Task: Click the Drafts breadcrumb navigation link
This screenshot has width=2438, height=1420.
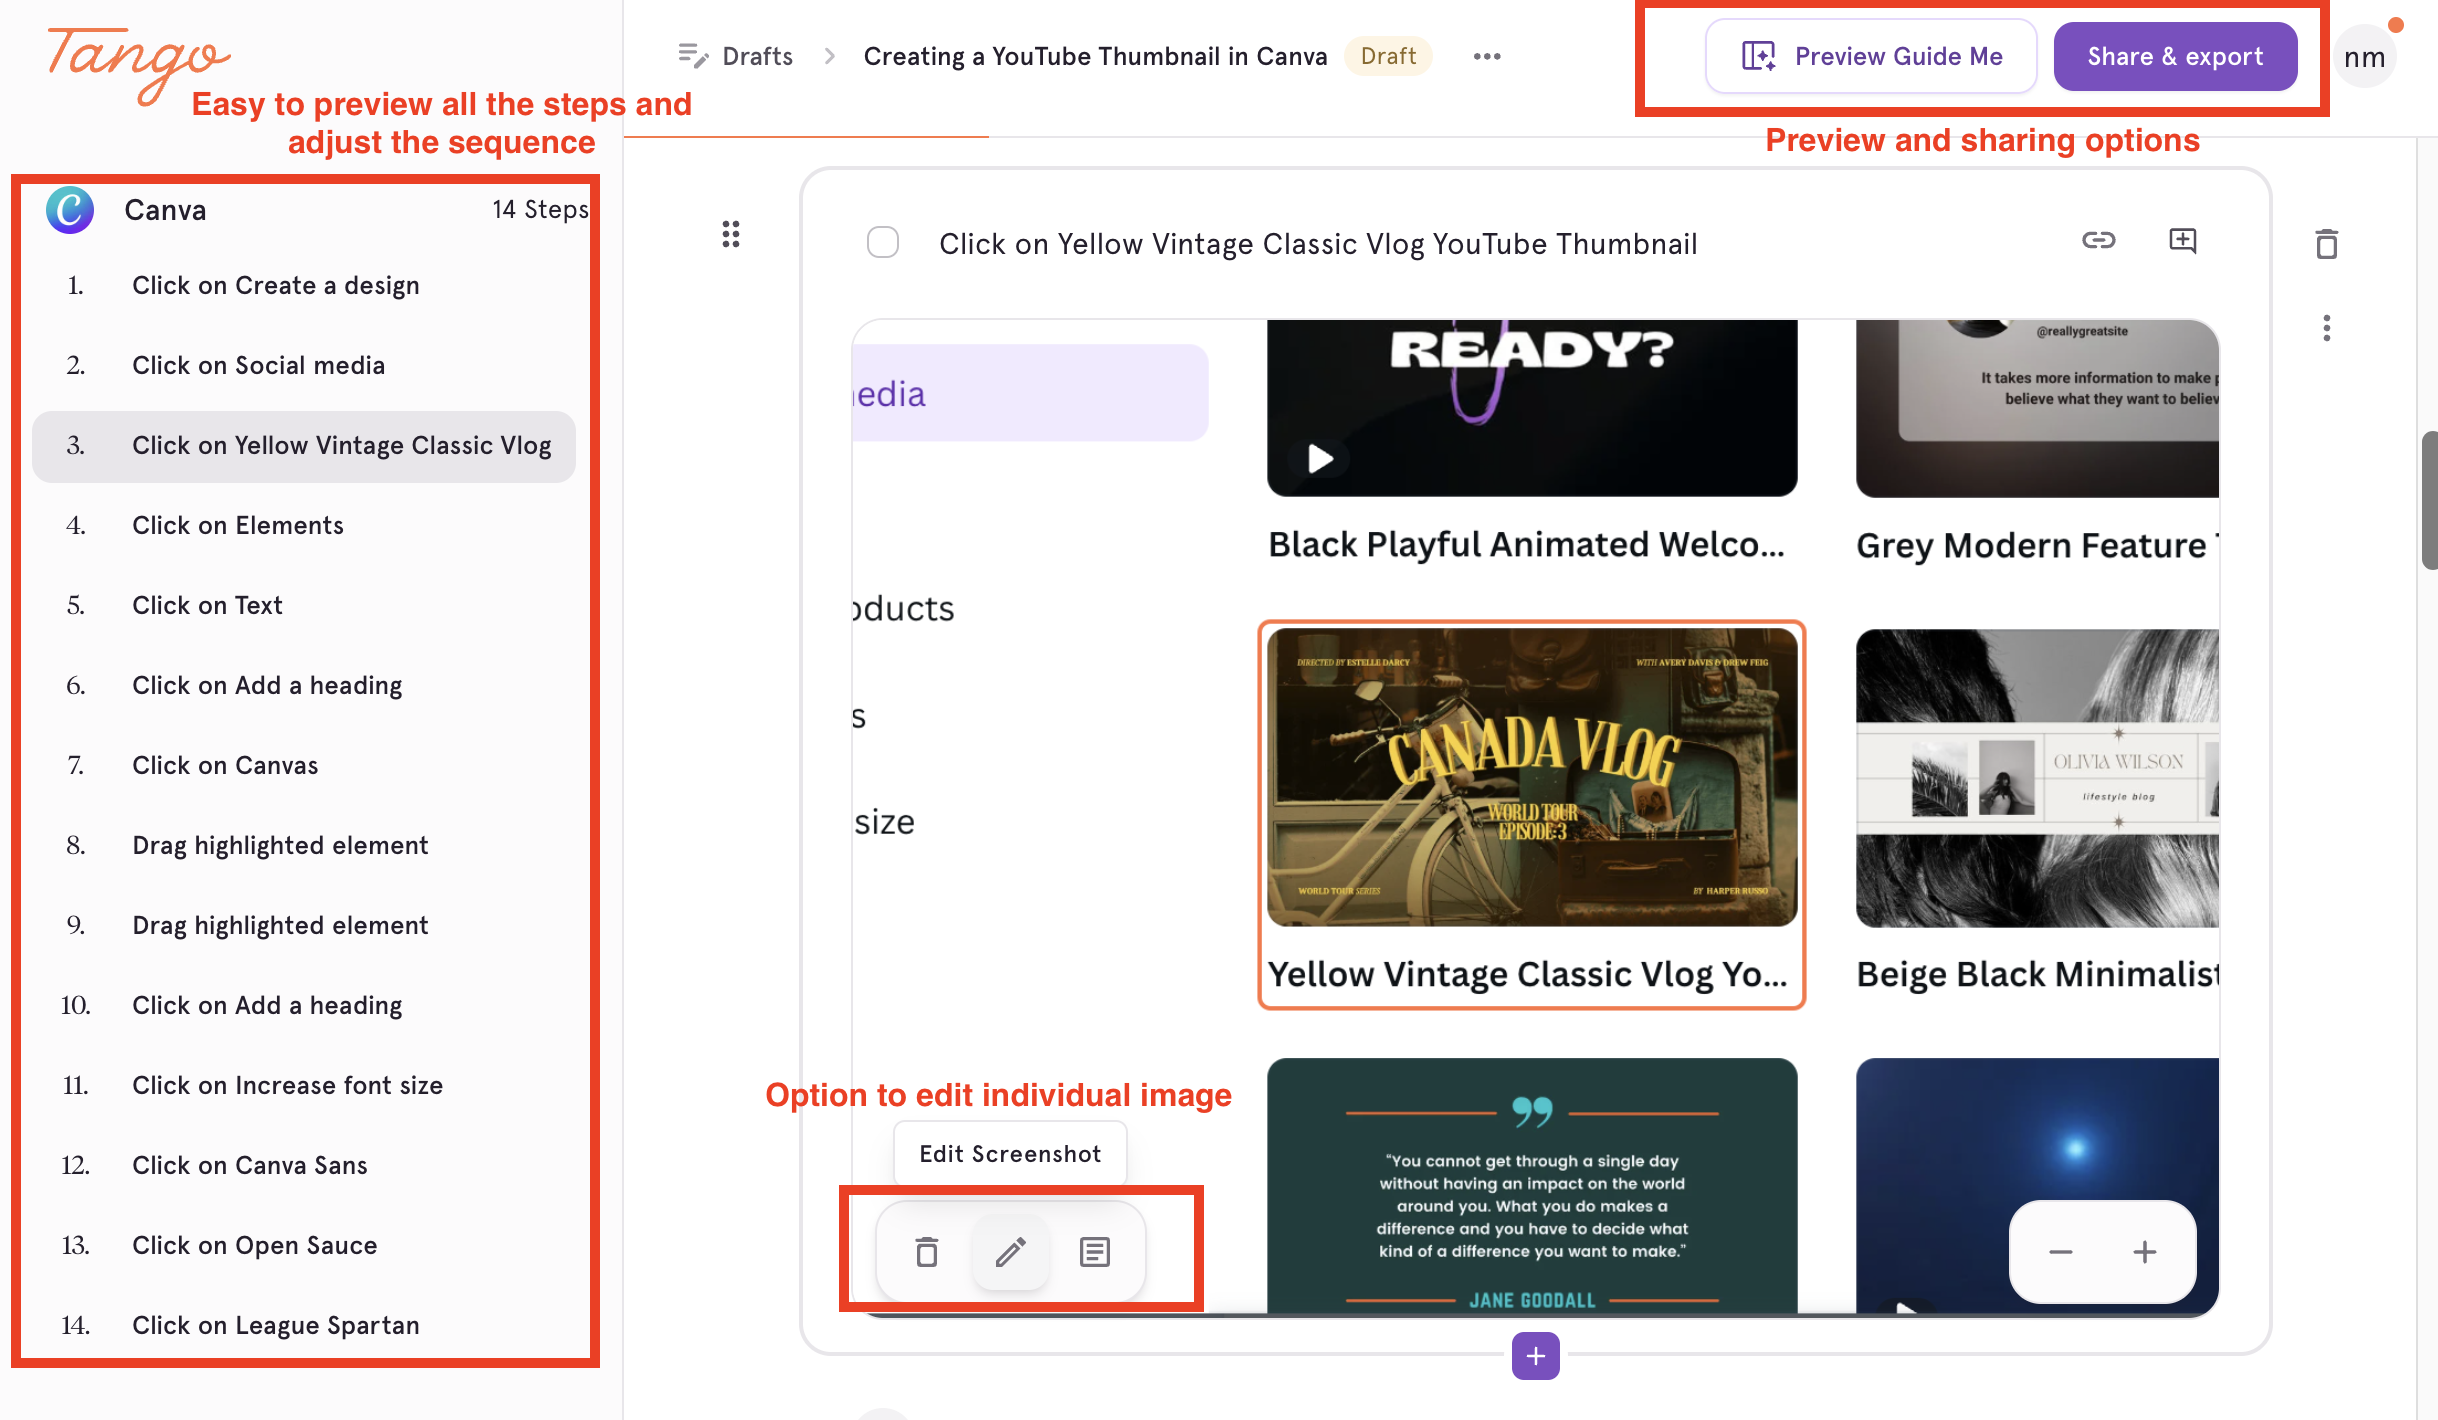Action: tap(755, 54)
